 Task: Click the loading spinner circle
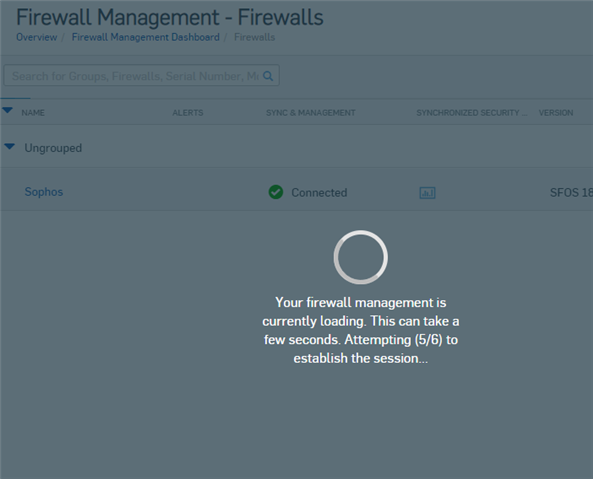pyautogui.click(x=360, y=257)
